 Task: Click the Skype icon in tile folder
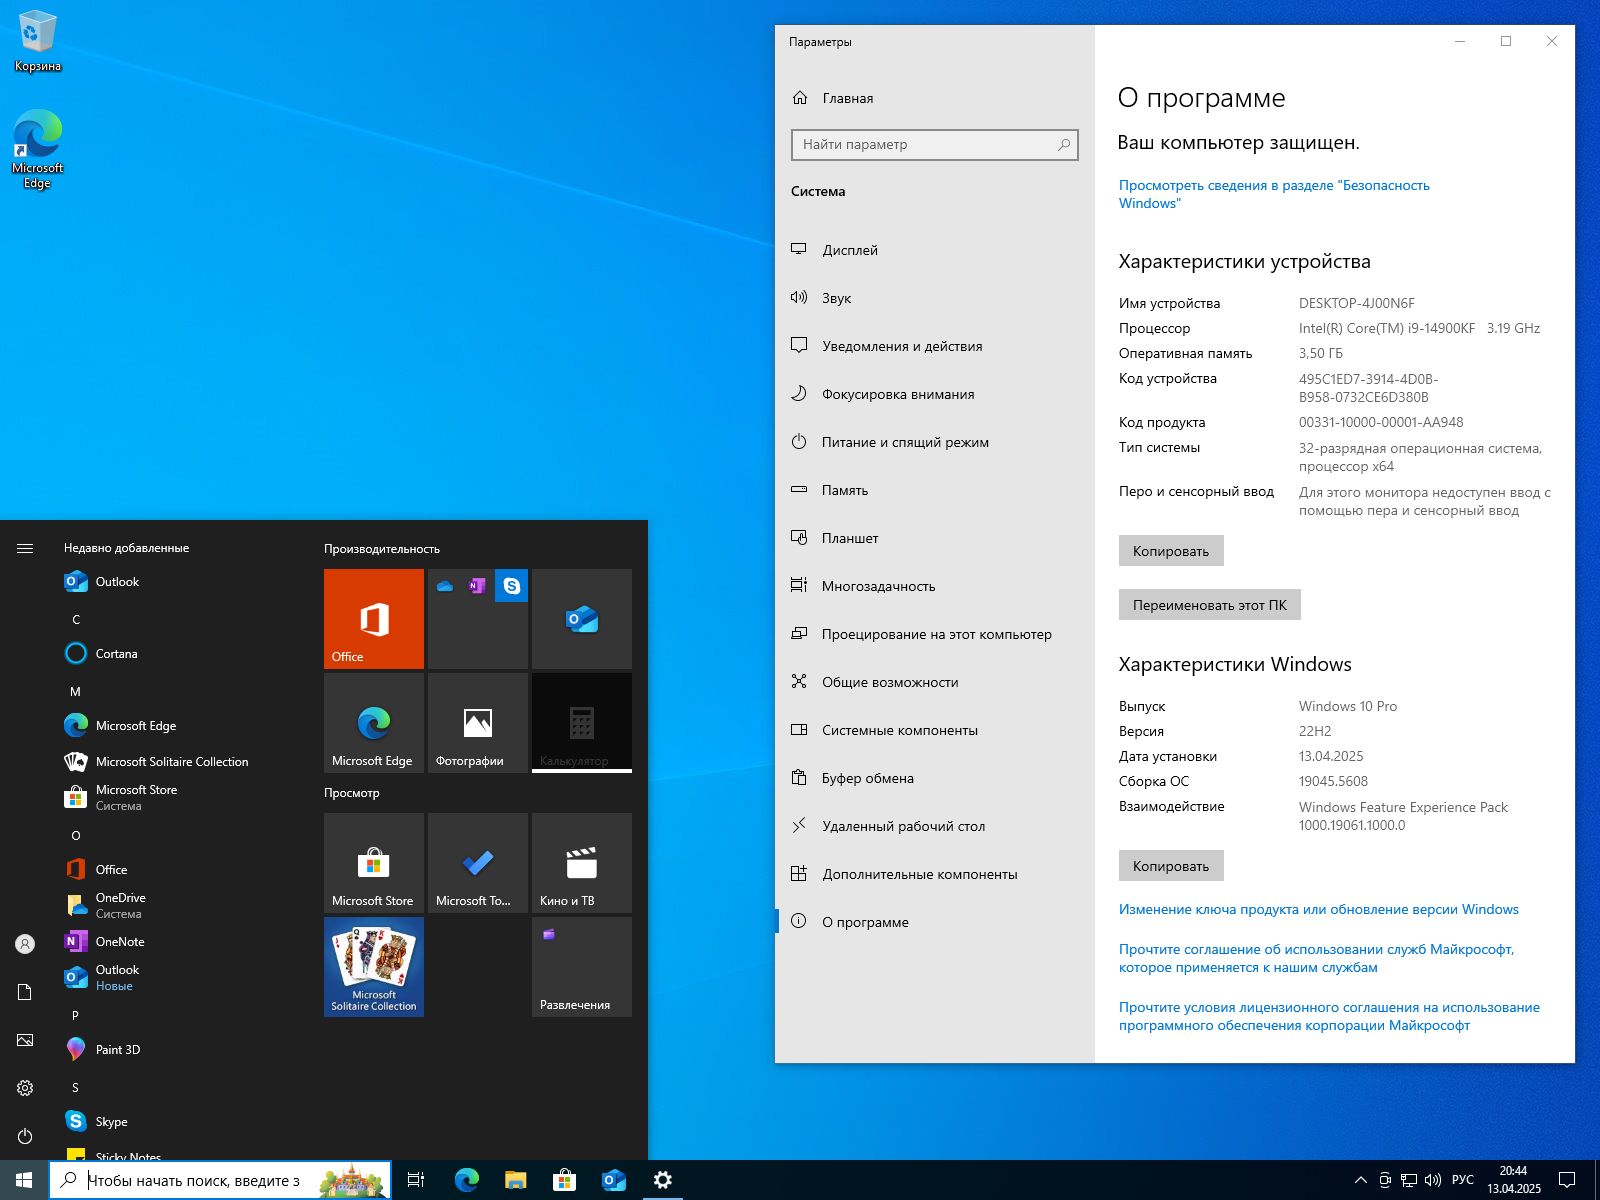point(512,586)
